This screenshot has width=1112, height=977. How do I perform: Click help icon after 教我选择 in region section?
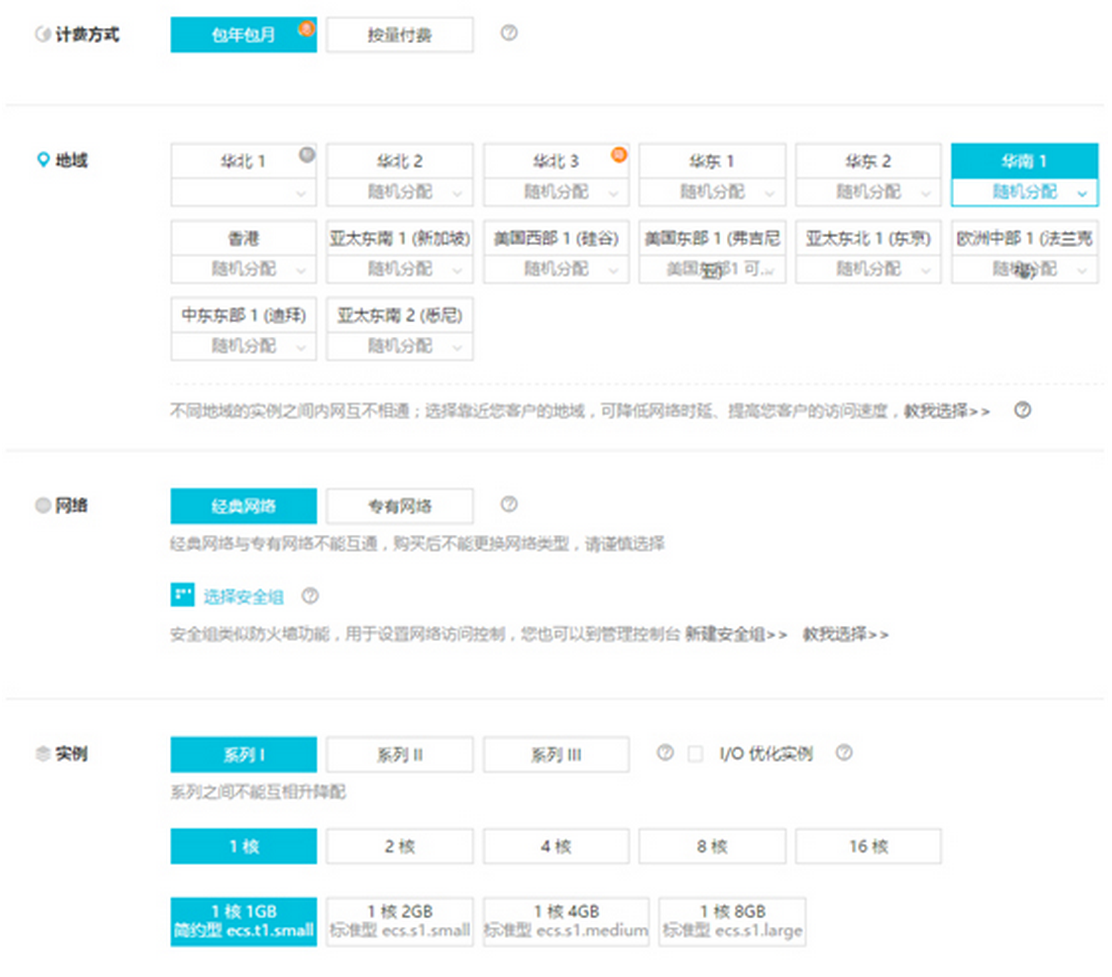tap(1022, 410)
